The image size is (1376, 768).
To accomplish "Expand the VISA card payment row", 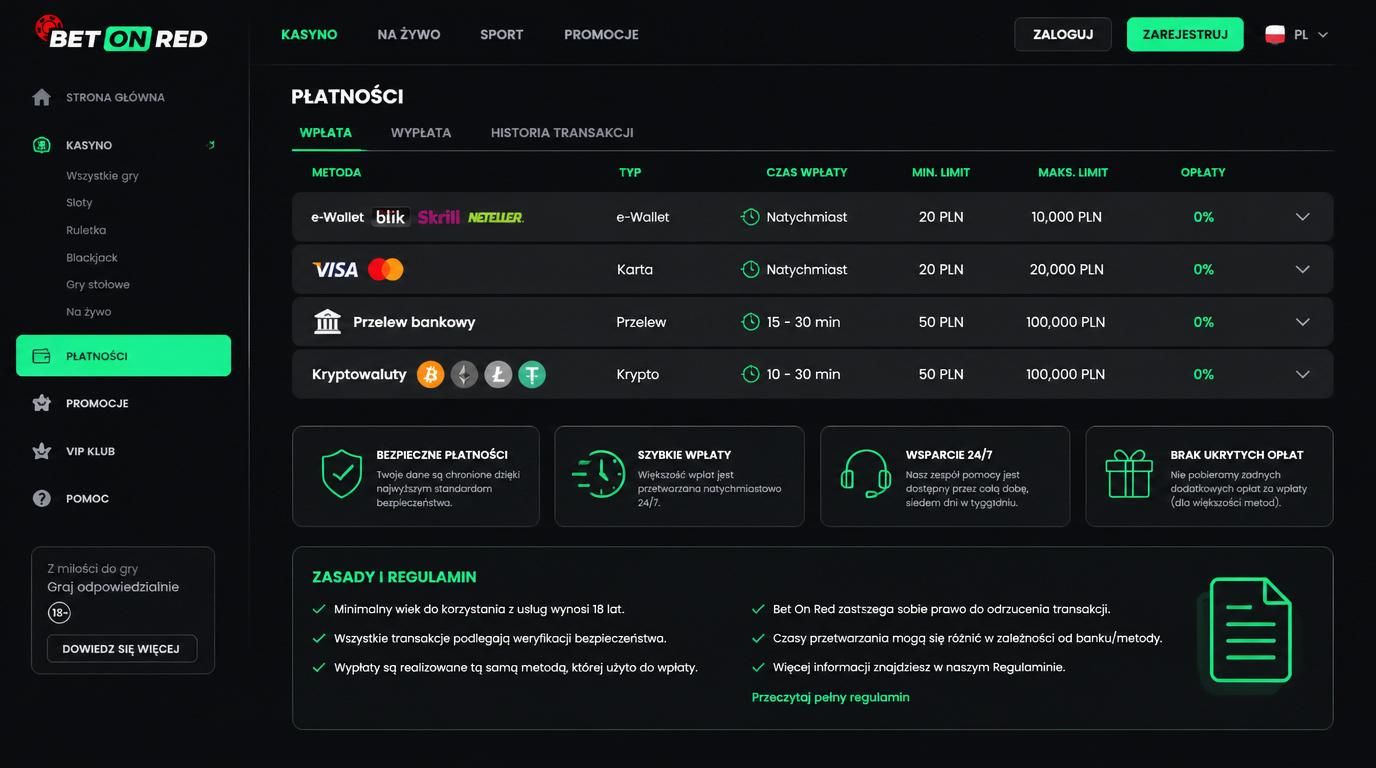I will click(x=1302, y=269).
